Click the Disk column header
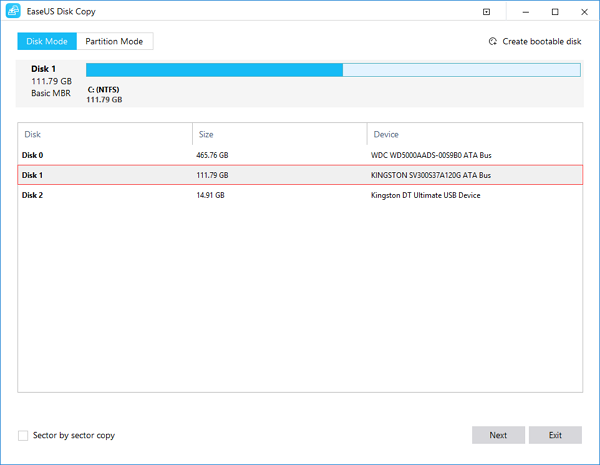This screenshot has width=600, height=465. pyautogui.click(x=105, y=134)
